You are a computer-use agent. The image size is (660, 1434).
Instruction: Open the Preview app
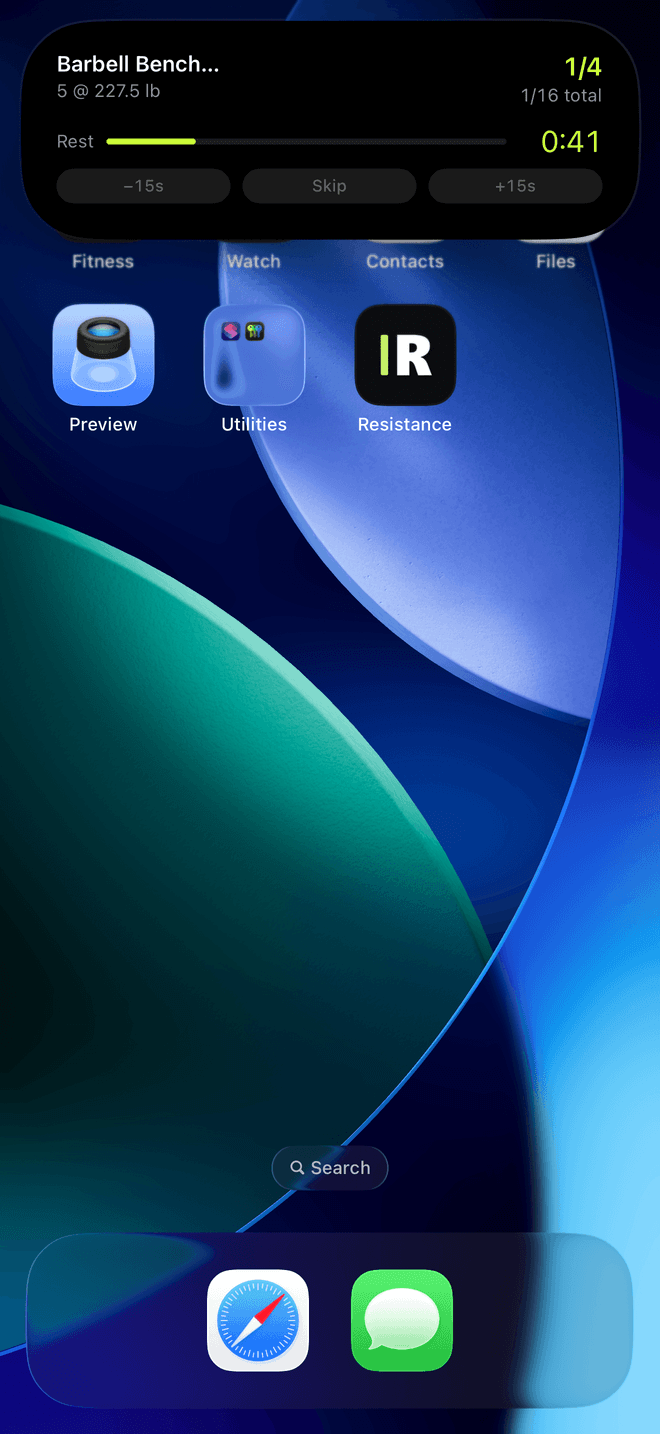[103, 355]
